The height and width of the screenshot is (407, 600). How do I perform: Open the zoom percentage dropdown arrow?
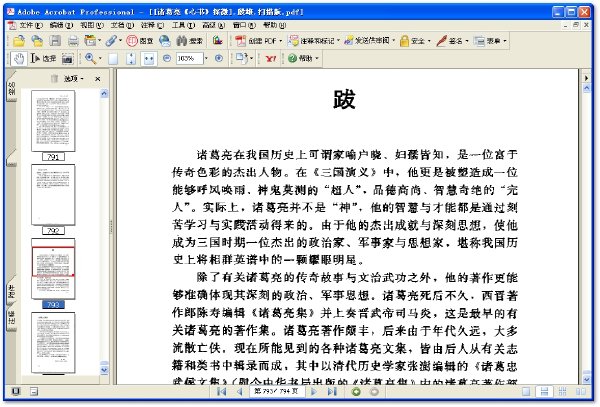207,59
